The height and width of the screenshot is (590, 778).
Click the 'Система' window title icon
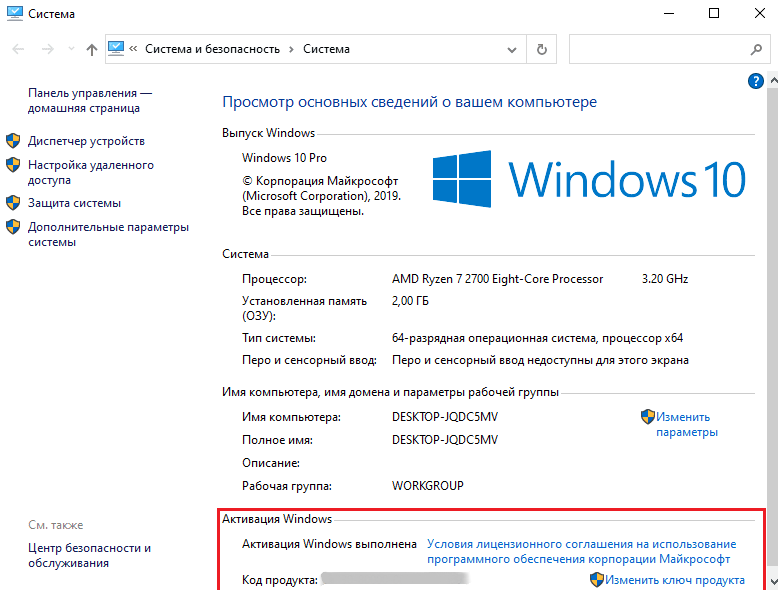[14, 13]
